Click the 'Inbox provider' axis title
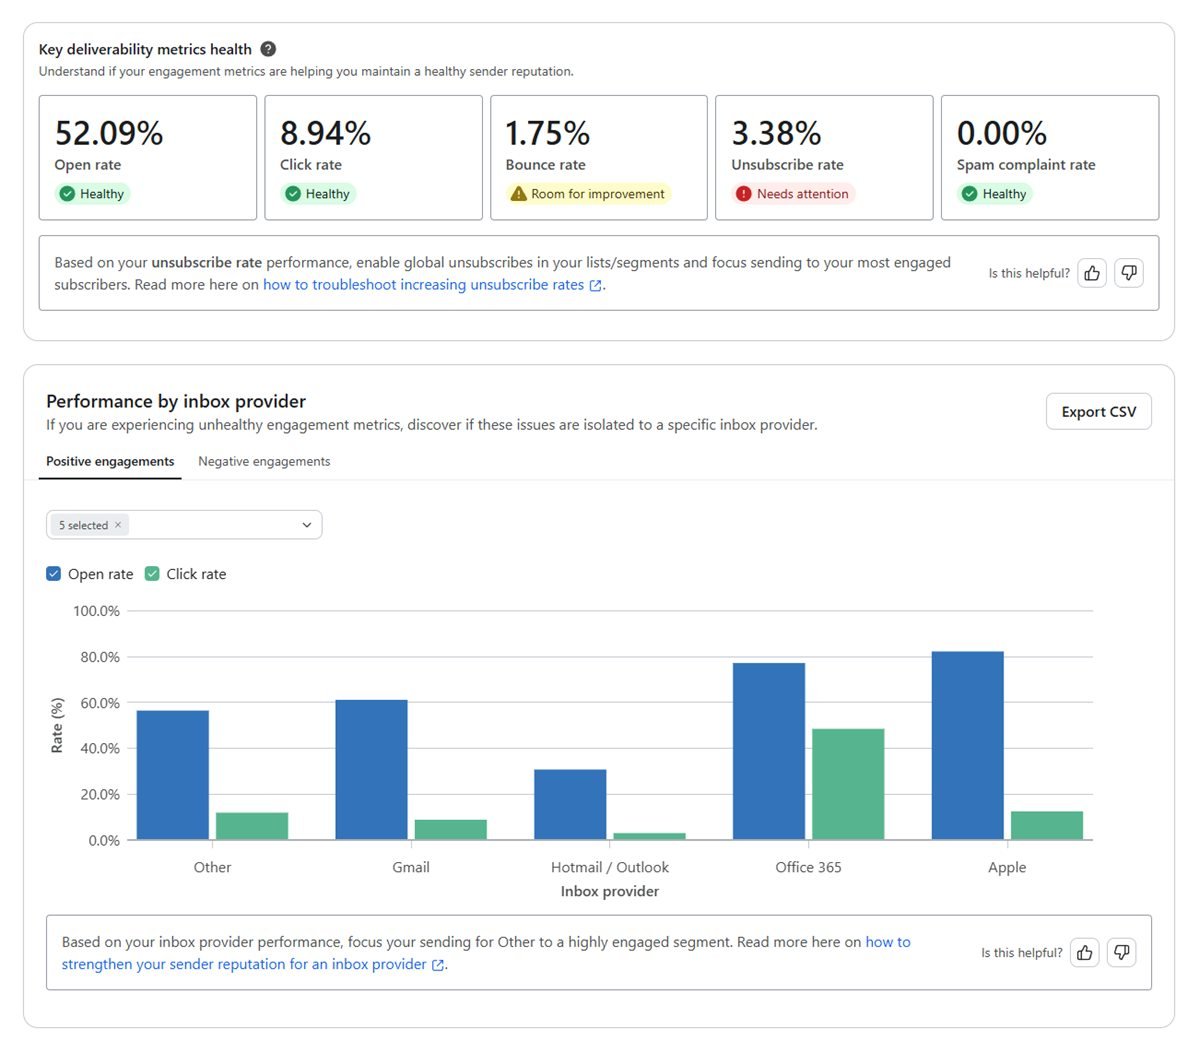Screen dimensions: 1200x1053 610,891
